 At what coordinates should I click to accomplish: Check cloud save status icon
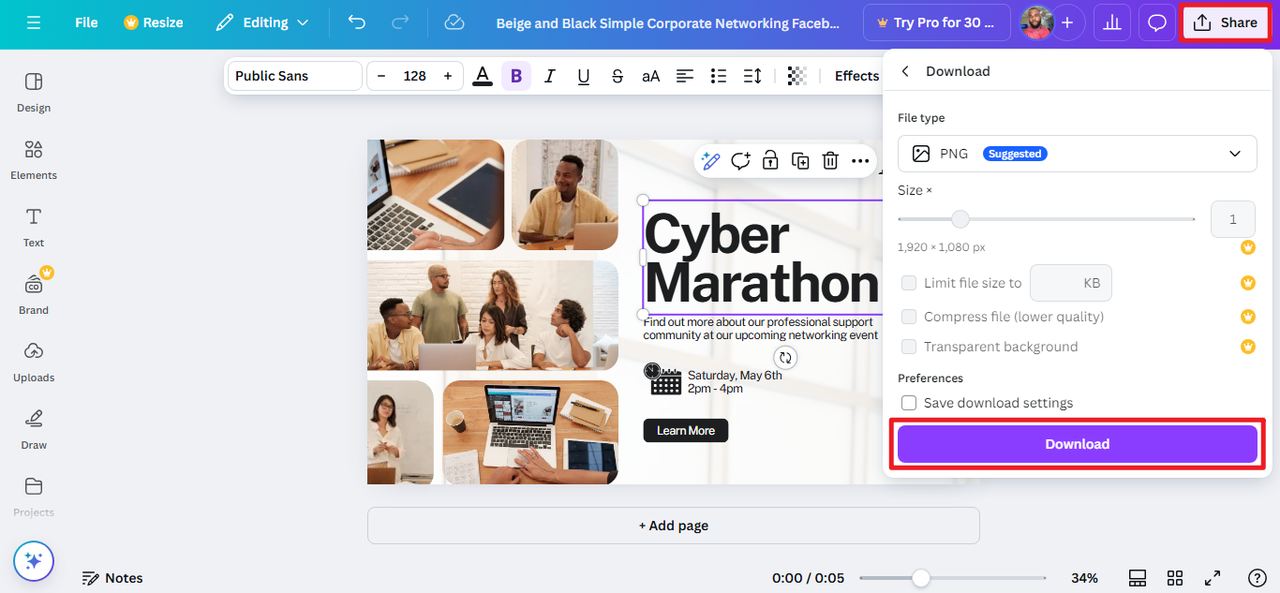pyautogui.click(x=454, y=22)
